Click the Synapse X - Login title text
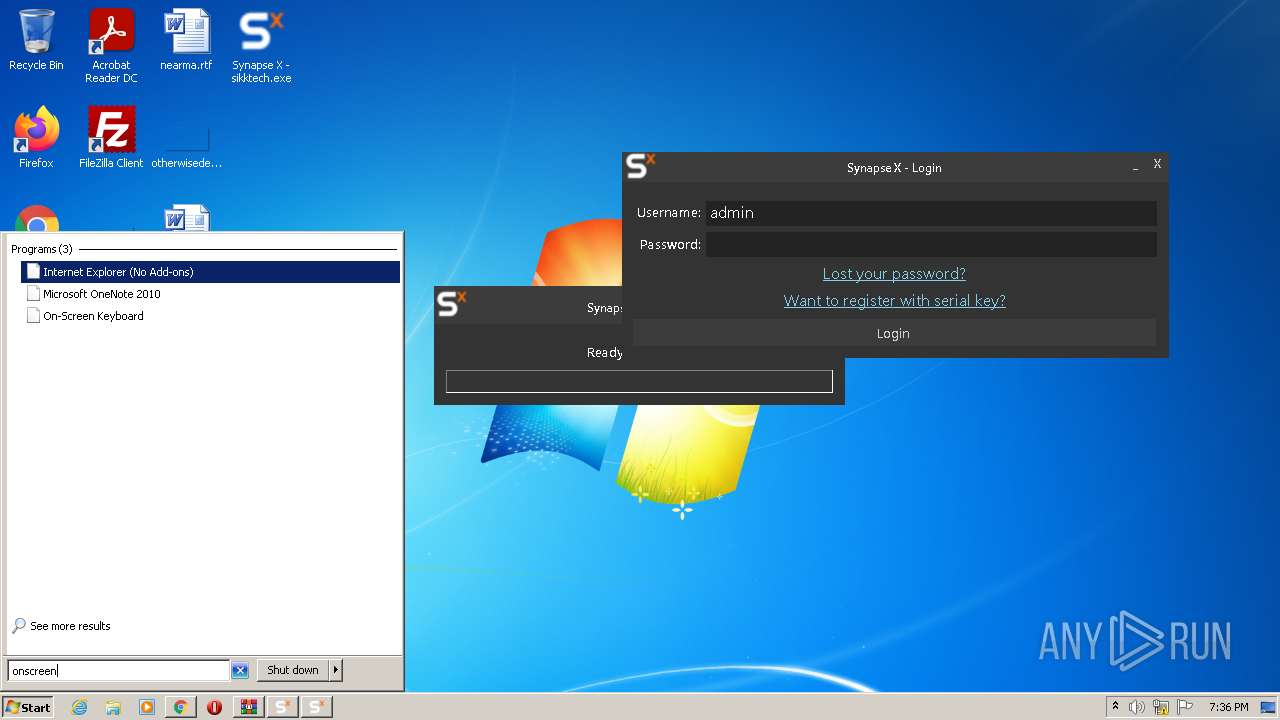This screenshot has height=720, width=1280. pyautogui.click(x=894, y=168)
